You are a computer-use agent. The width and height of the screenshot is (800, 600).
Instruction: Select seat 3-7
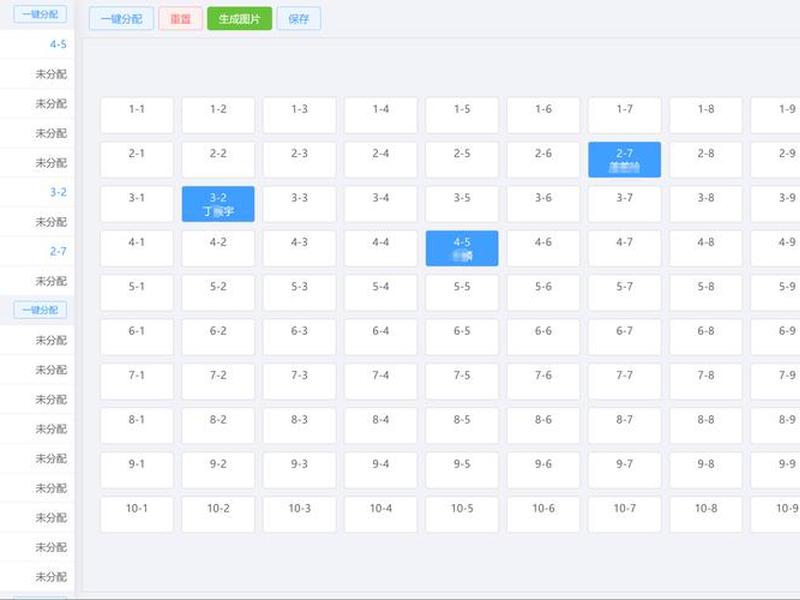[624, 204]
